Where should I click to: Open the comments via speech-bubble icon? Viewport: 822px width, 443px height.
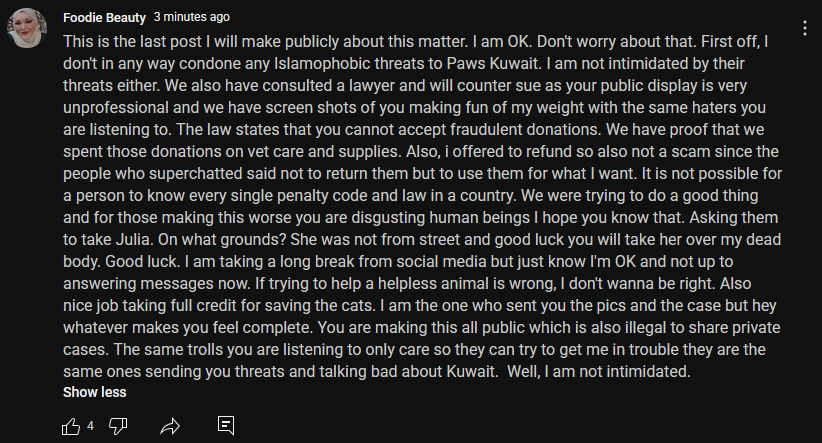tap(226, 425)
